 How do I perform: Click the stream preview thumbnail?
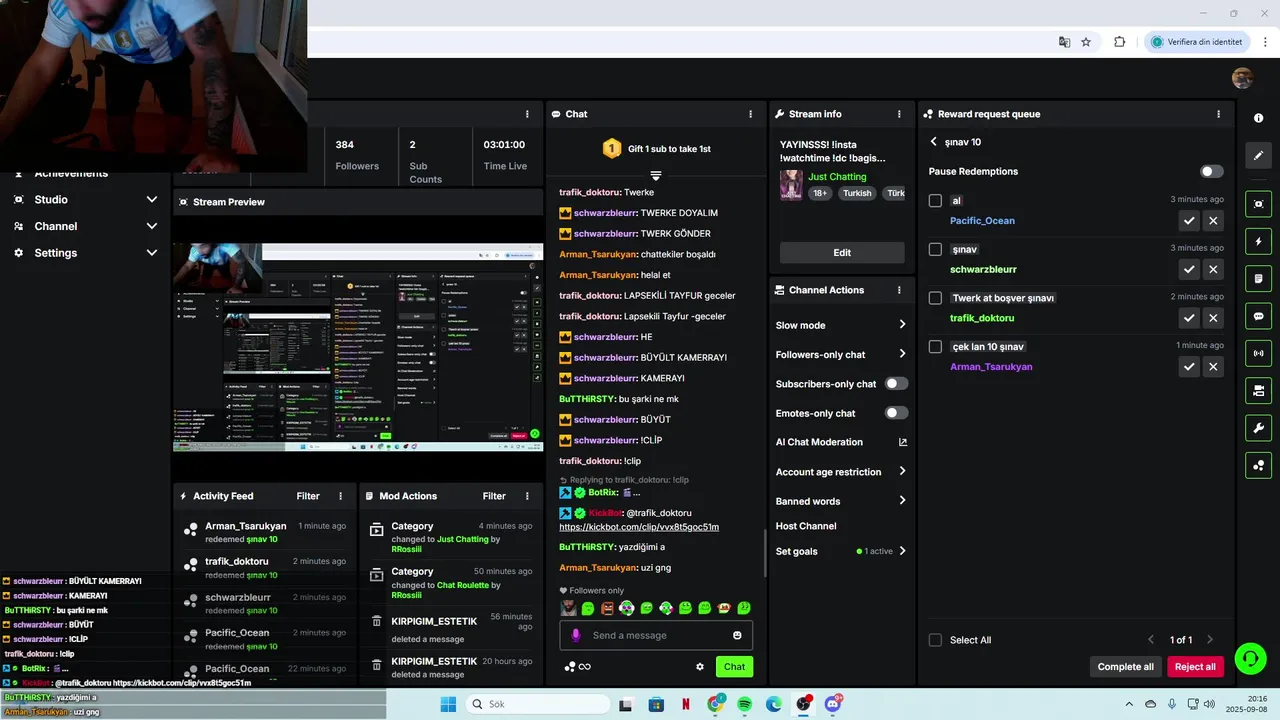click(x=359, y=347)
